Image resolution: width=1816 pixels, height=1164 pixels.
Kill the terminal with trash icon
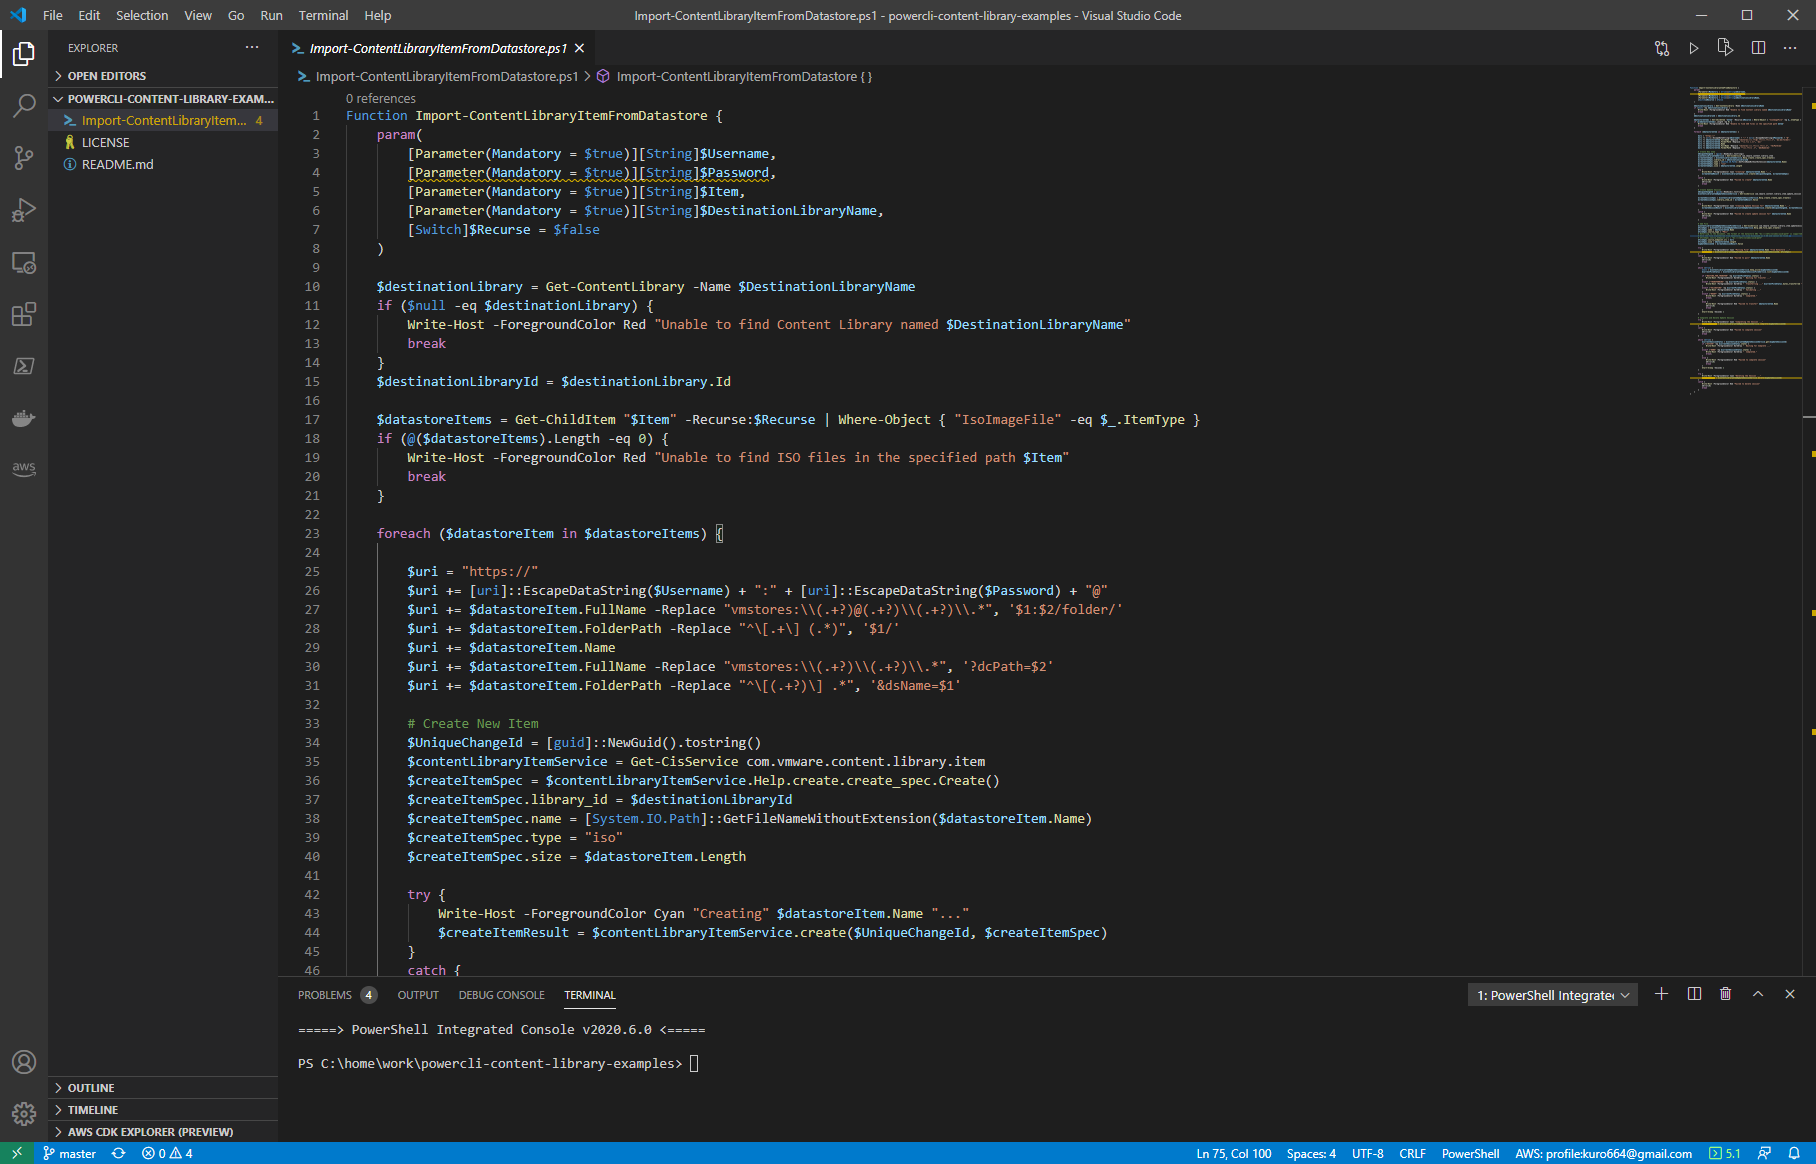point(1725,994)
